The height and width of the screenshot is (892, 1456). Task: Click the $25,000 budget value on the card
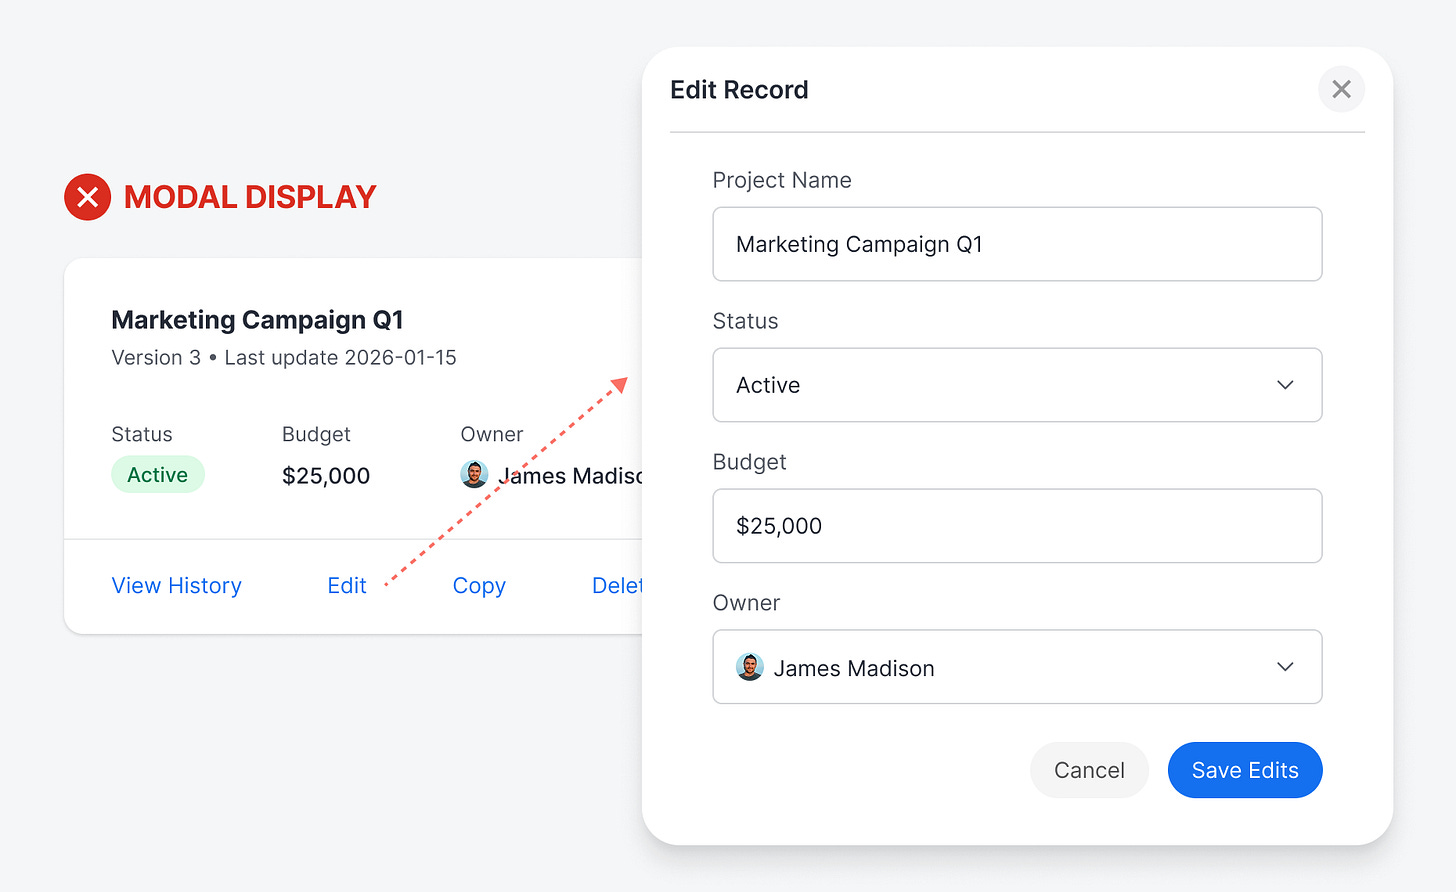coord(326,476)
